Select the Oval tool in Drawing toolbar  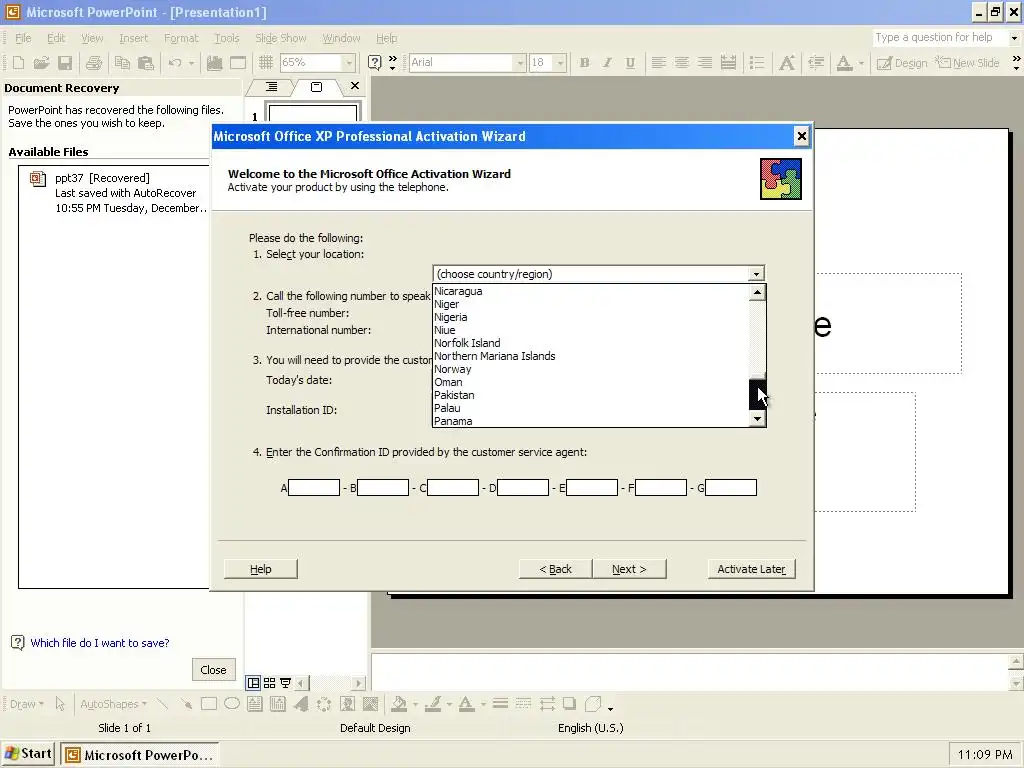[x=232, y=704]
